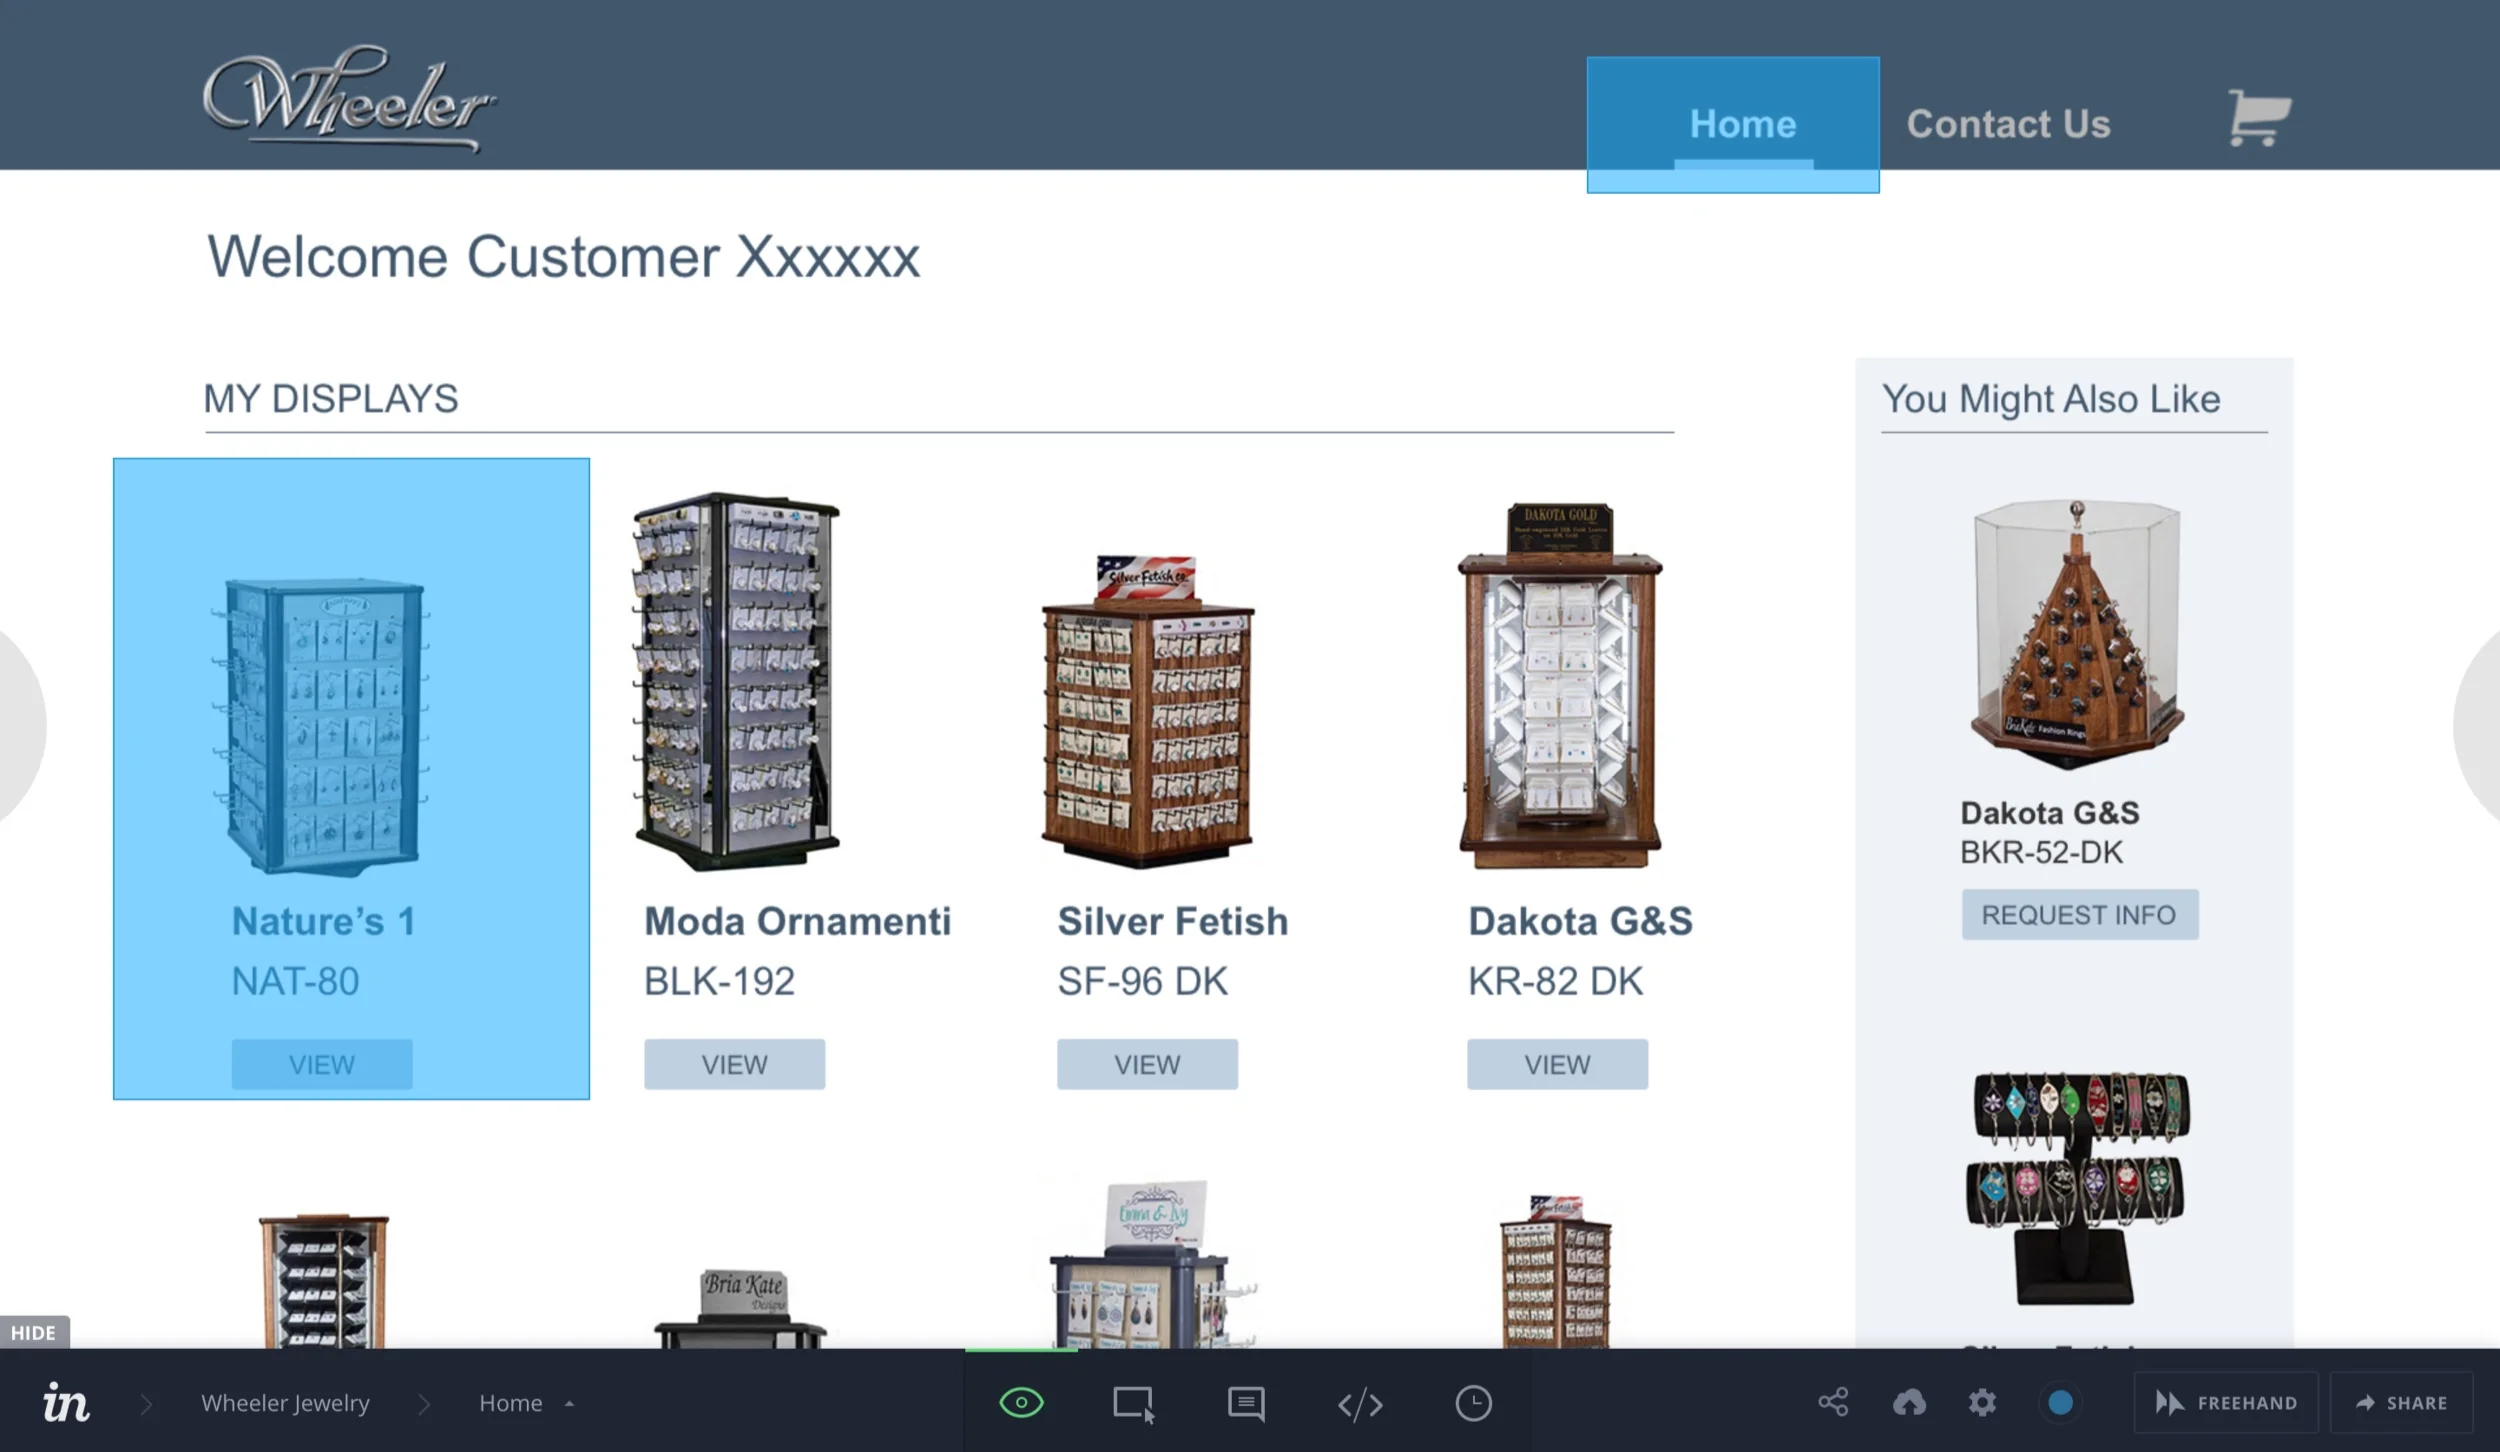Go to next screen with right arrow
This screenshot has width=2500, height=1452.
tap(2478, 726)
